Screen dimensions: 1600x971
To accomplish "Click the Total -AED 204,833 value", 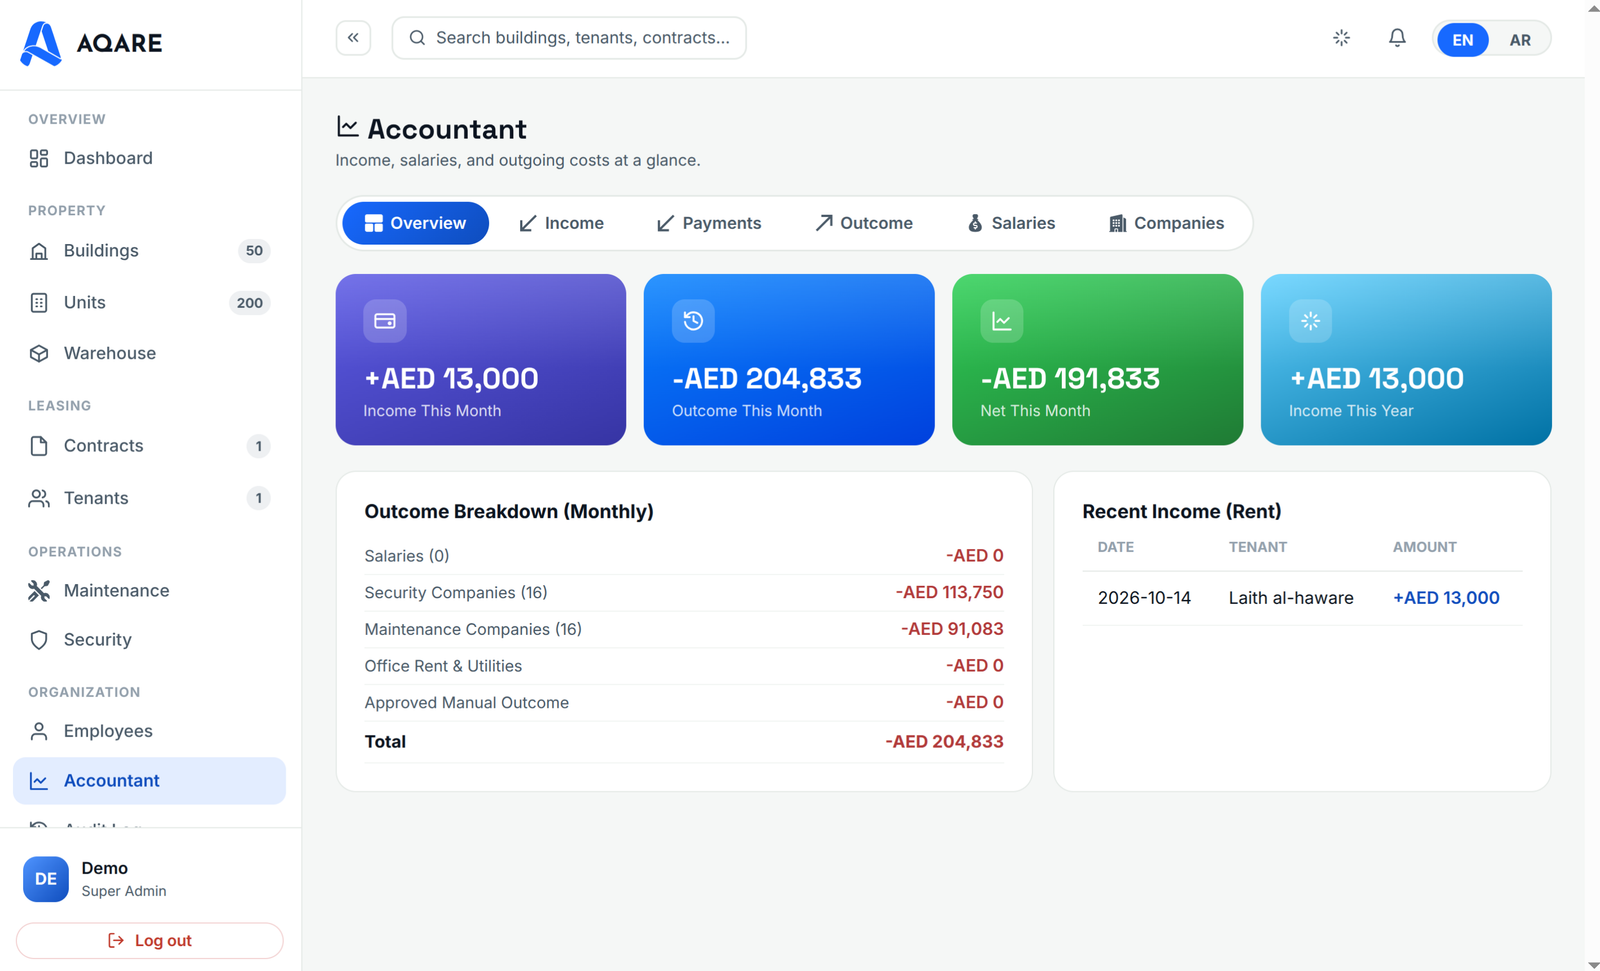I will (944, 742).
